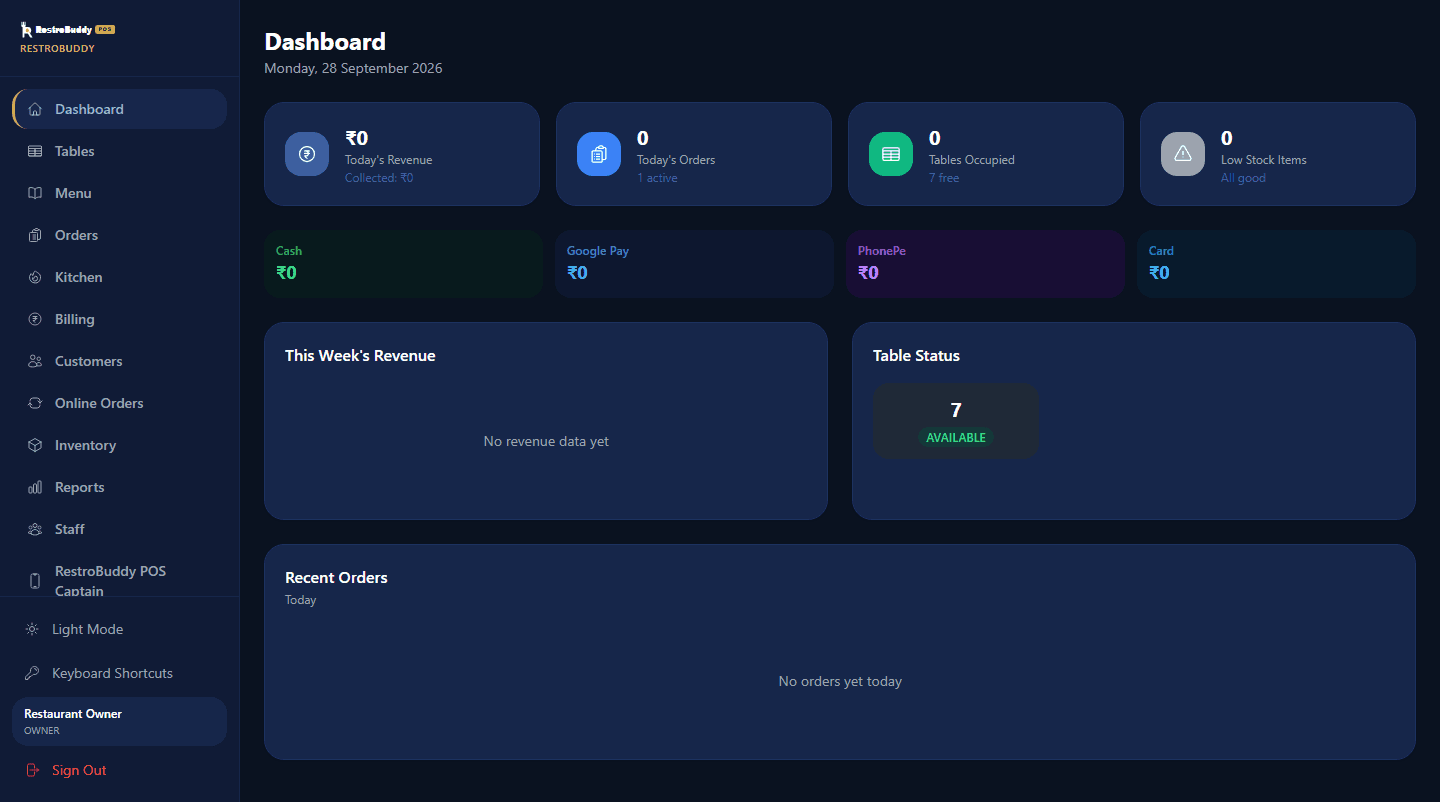This screenshot has width=1440, height=802.
Task: Open the Dashboard menu item
Action: pos(120,109)
